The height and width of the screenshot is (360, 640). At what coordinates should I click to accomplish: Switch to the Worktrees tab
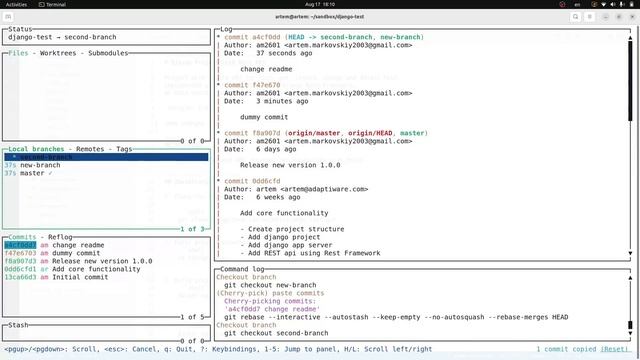pyautogui.click(x=58, y=53)
